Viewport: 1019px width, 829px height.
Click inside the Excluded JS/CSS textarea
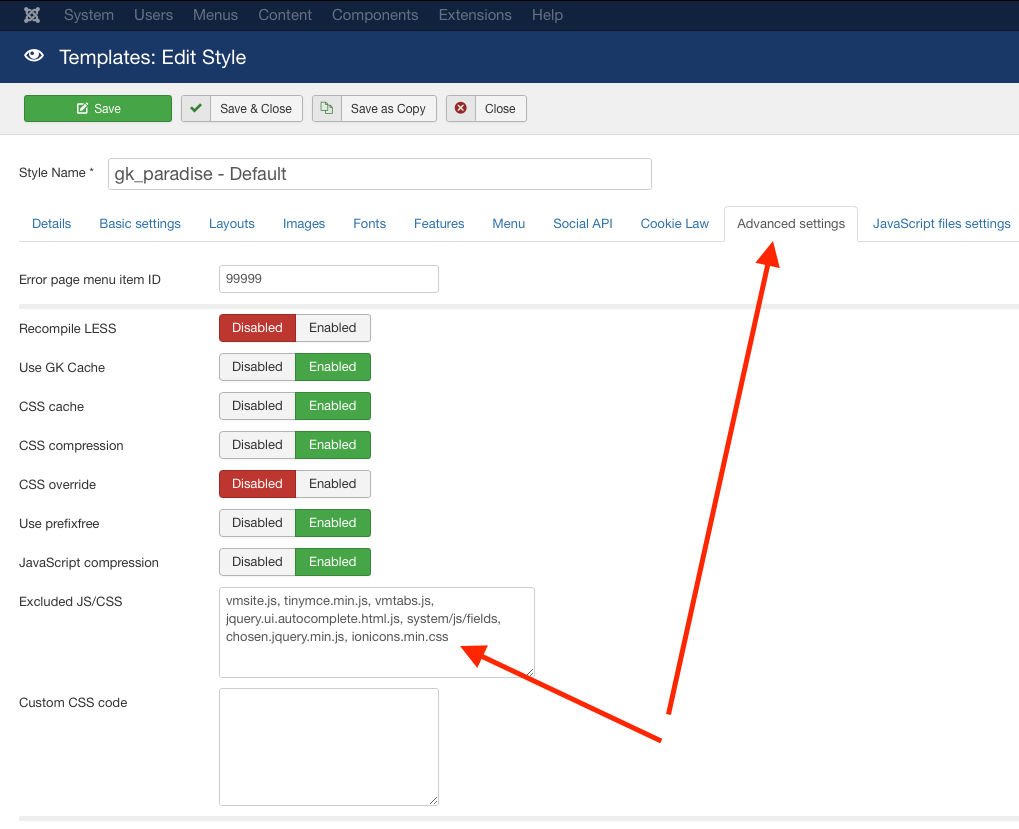pos(377,632)
